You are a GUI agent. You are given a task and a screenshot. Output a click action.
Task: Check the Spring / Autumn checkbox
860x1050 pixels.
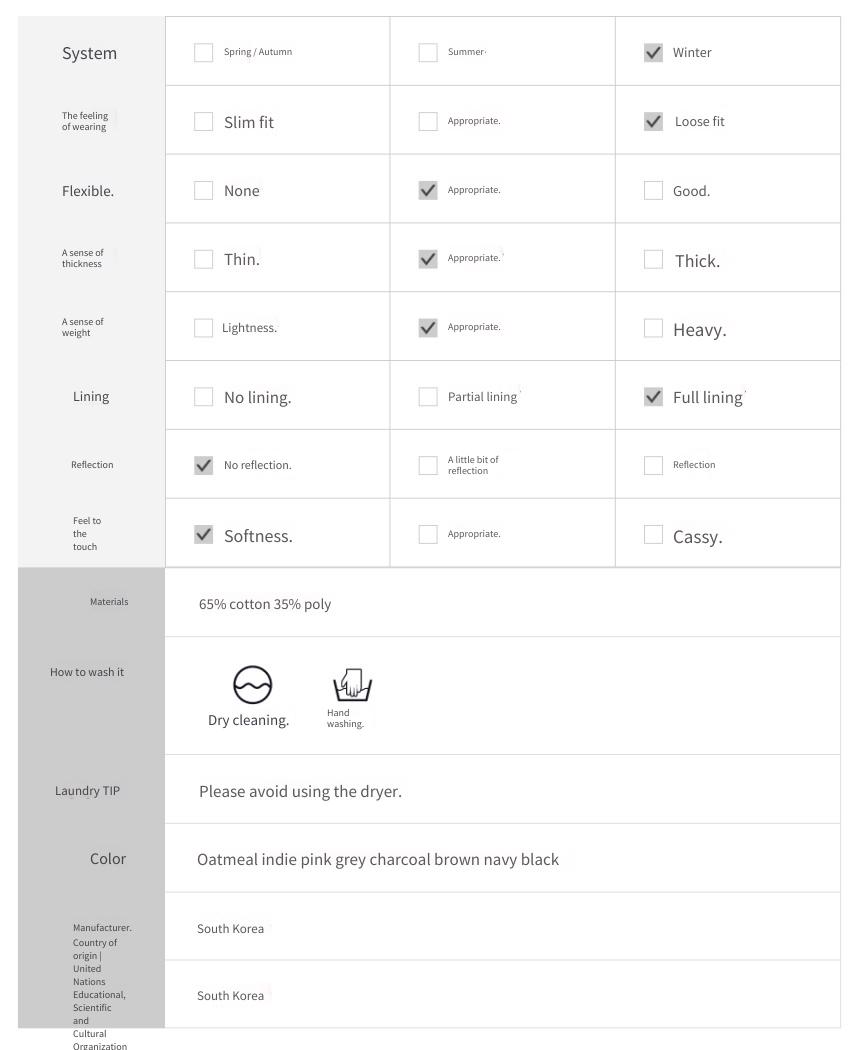tap(204, 52)
